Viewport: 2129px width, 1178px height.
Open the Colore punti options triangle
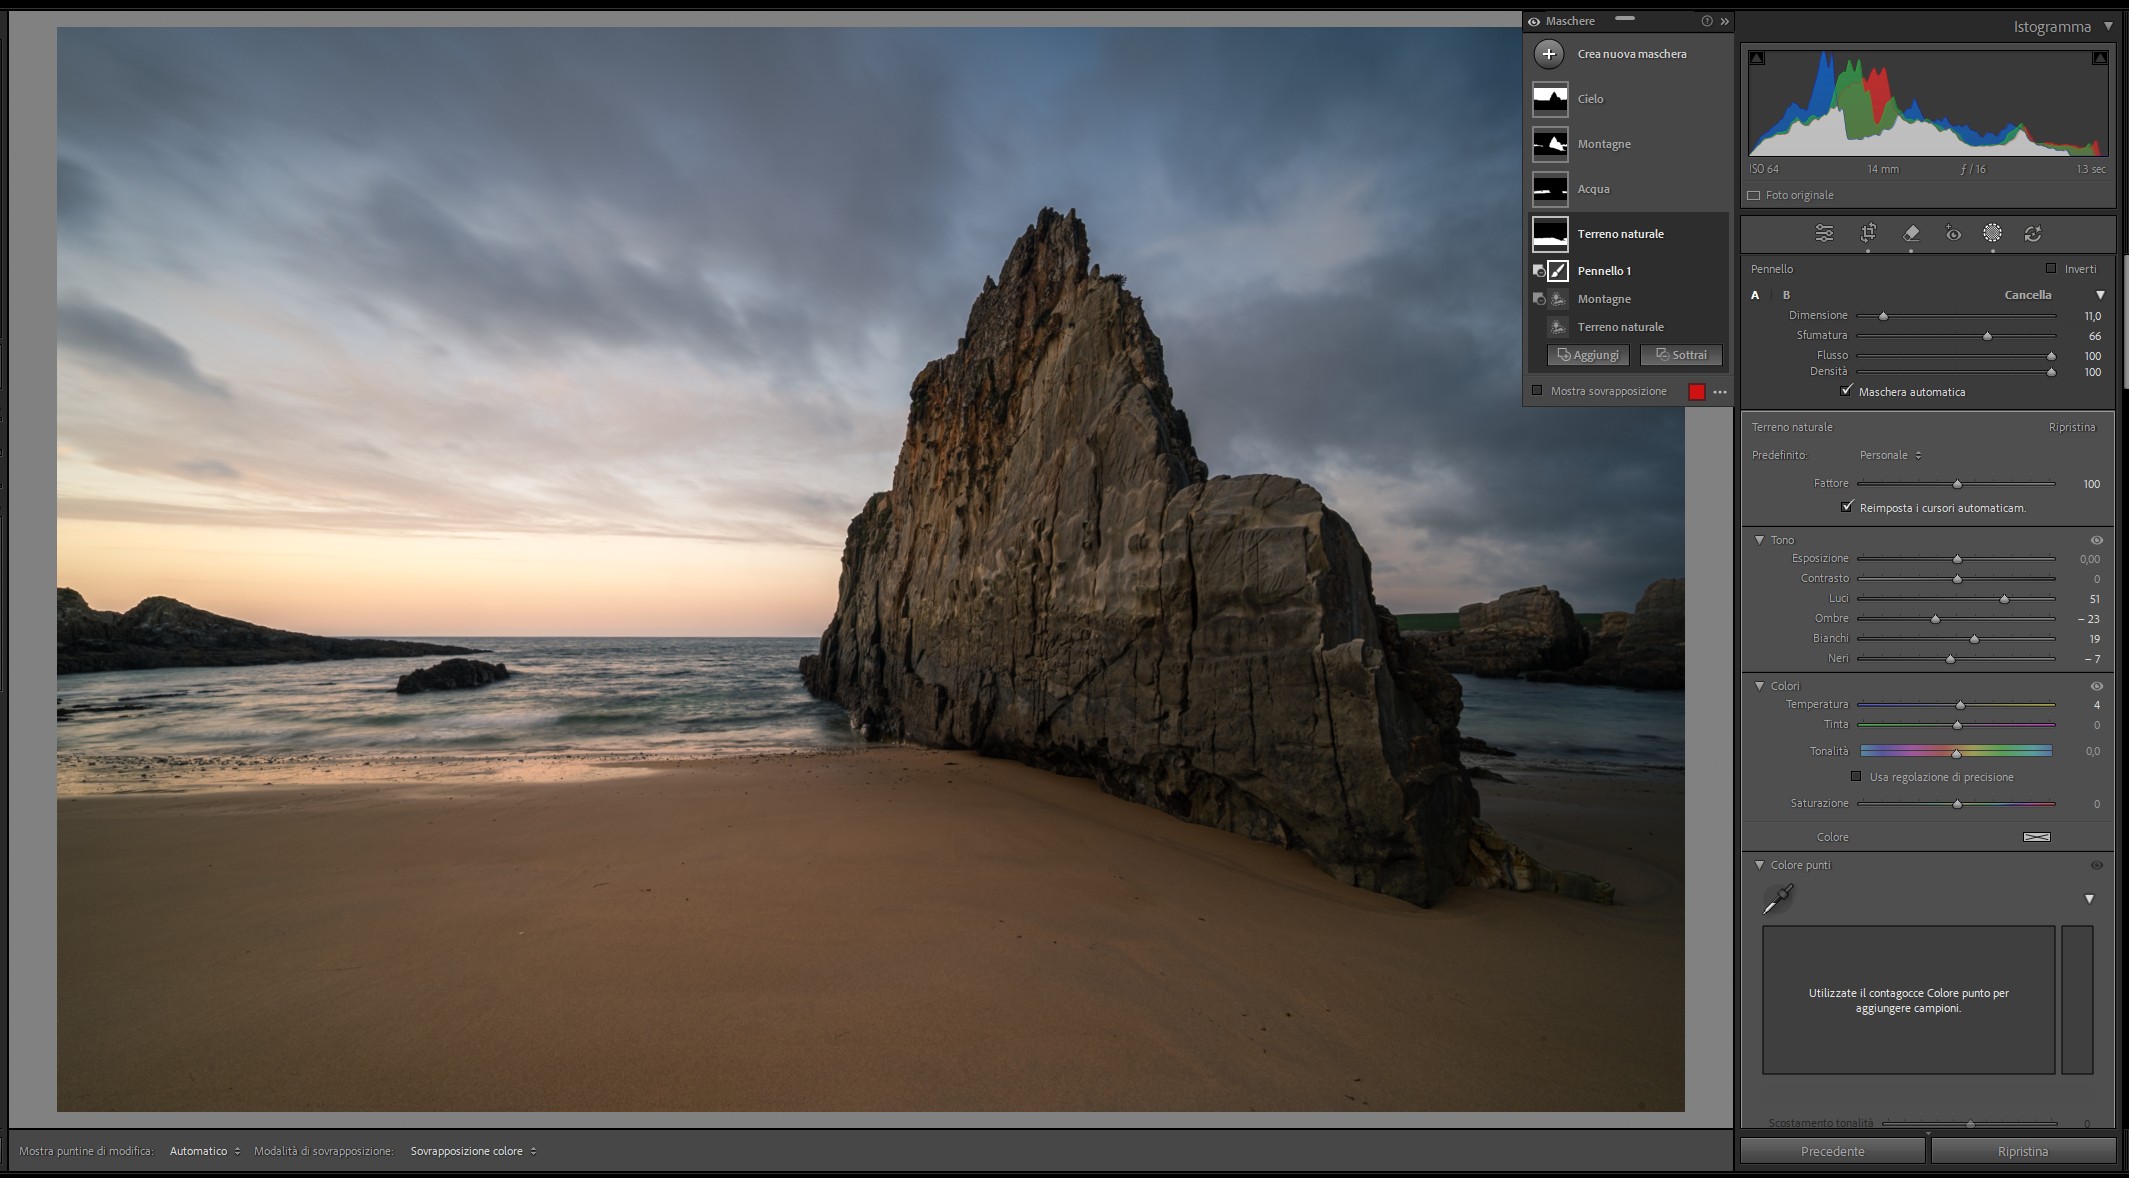[2089, 899]
